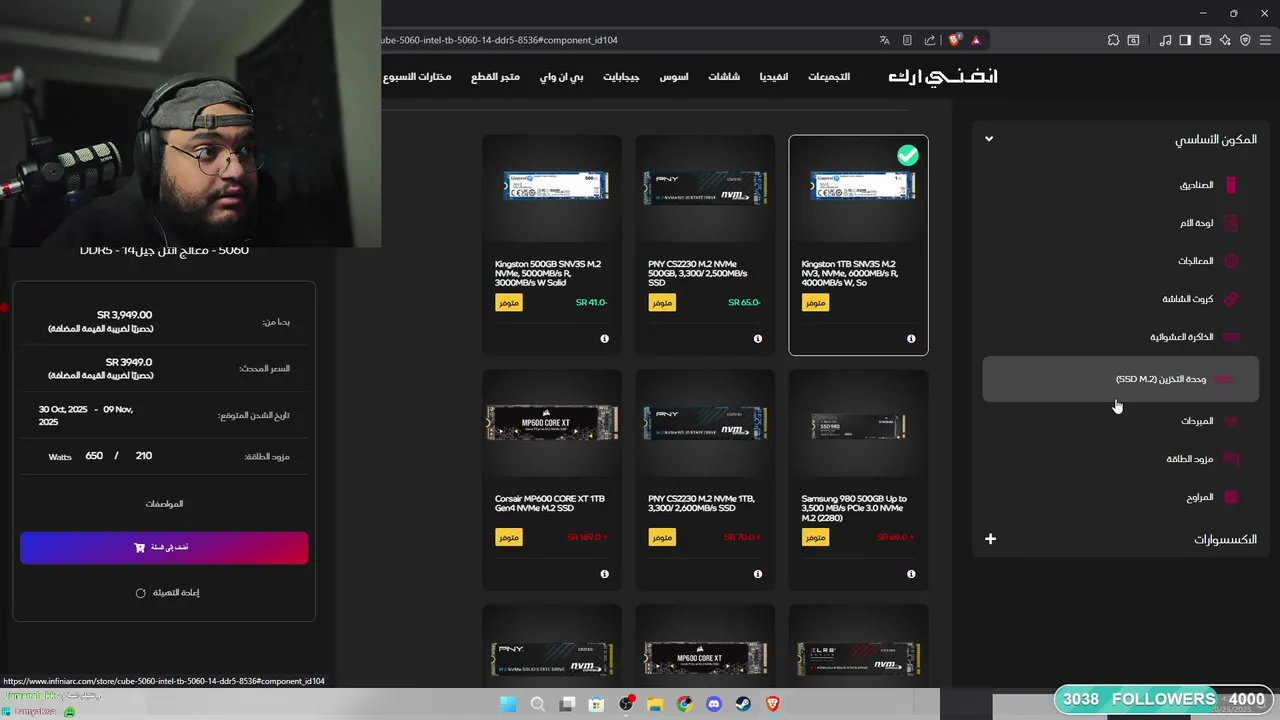This screenshot has height=720, width=1280.
Task: Open التجميعات nav menu item
Action: click(x=829, y=77)
